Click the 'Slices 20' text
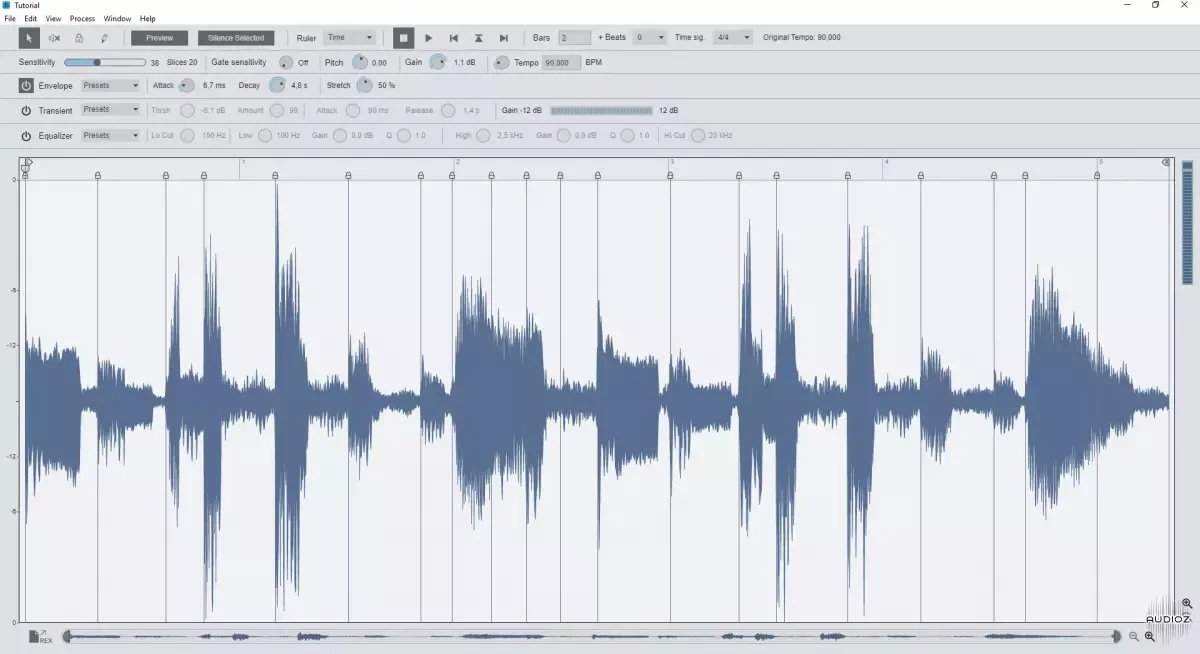Viewport: 1200px width, 654px height. 182,62
